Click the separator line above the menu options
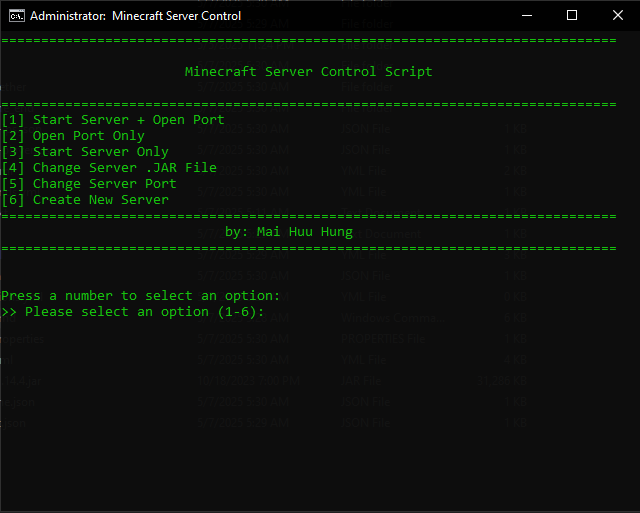Viewport: 640px width, 513px height. click(x=308, y=104)
